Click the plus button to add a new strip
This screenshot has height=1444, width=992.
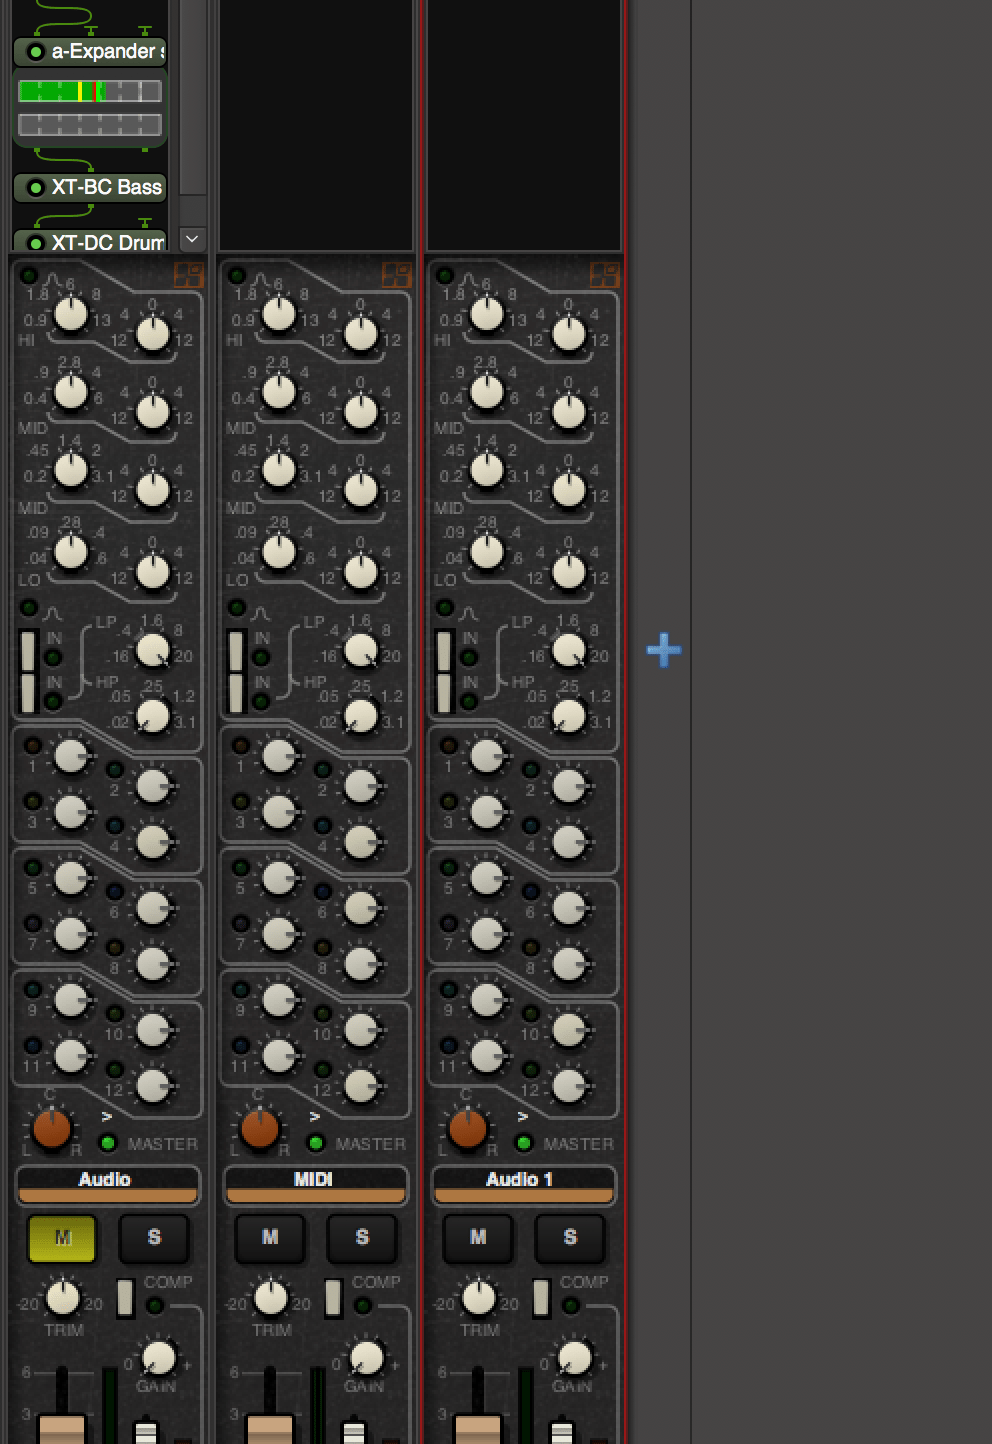[x=662, y=650]
